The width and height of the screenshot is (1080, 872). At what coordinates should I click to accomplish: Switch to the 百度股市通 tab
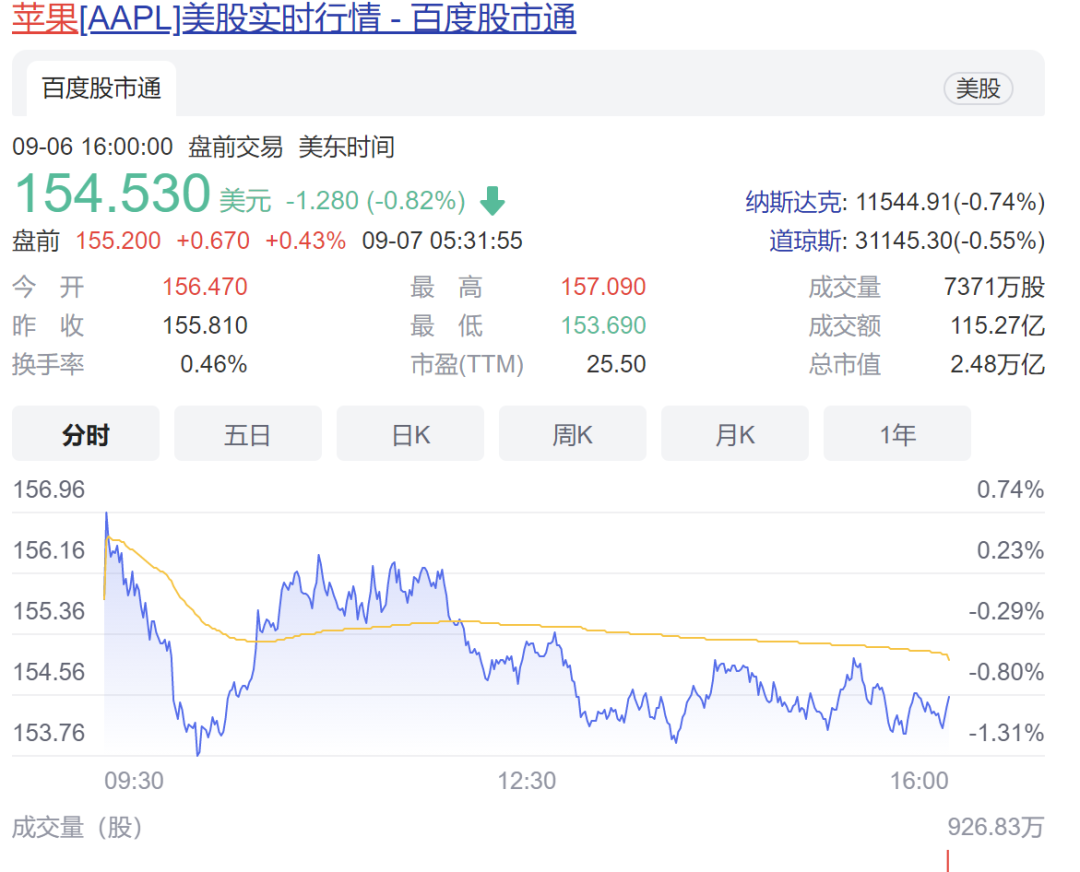[100, 88]
